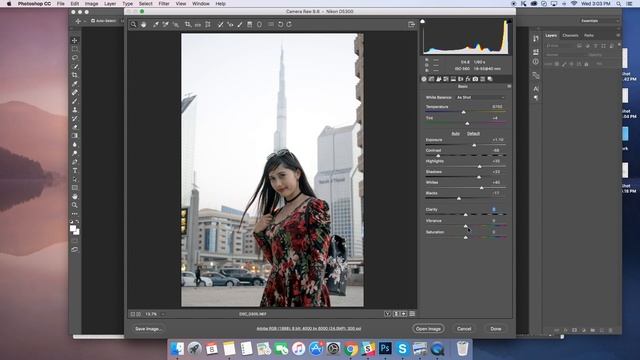
Task: Open the Effects (fx) panel tab
Action: click(468, 79)
